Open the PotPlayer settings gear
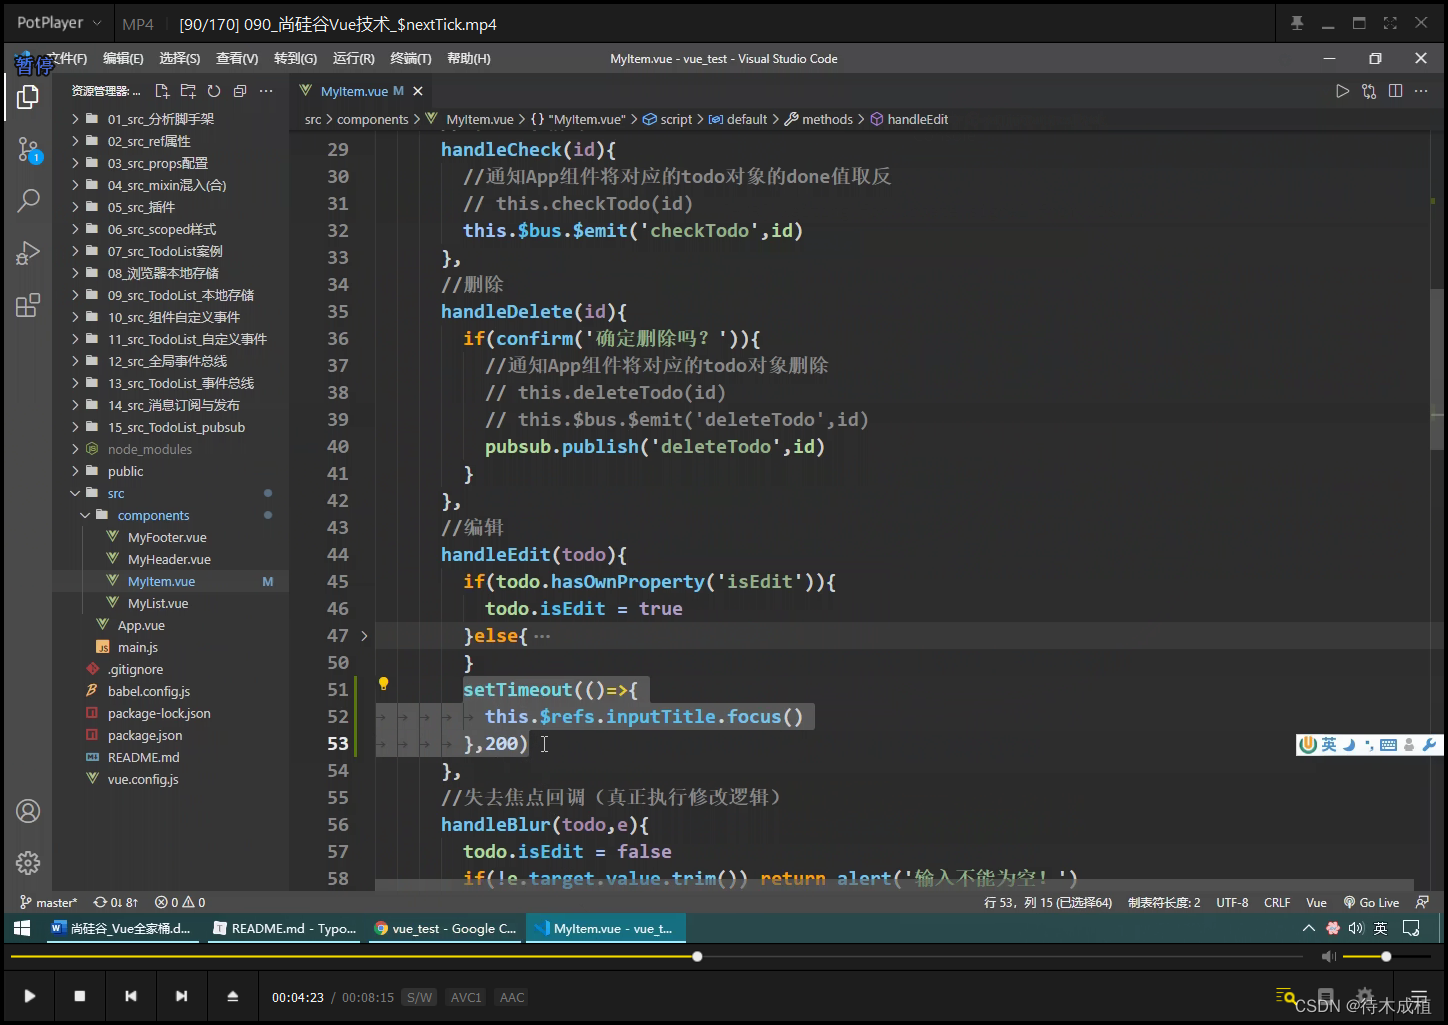The width and height of the screenshot is (1448, 1025). pos(1365,996)
